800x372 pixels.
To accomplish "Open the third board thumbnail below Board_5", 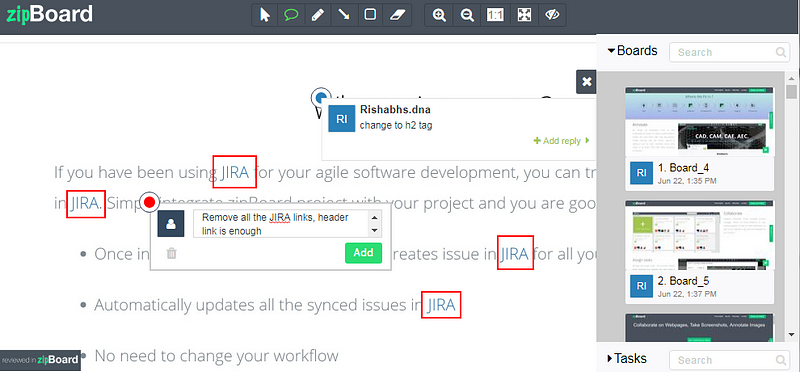I will click(x=699, y=328).
